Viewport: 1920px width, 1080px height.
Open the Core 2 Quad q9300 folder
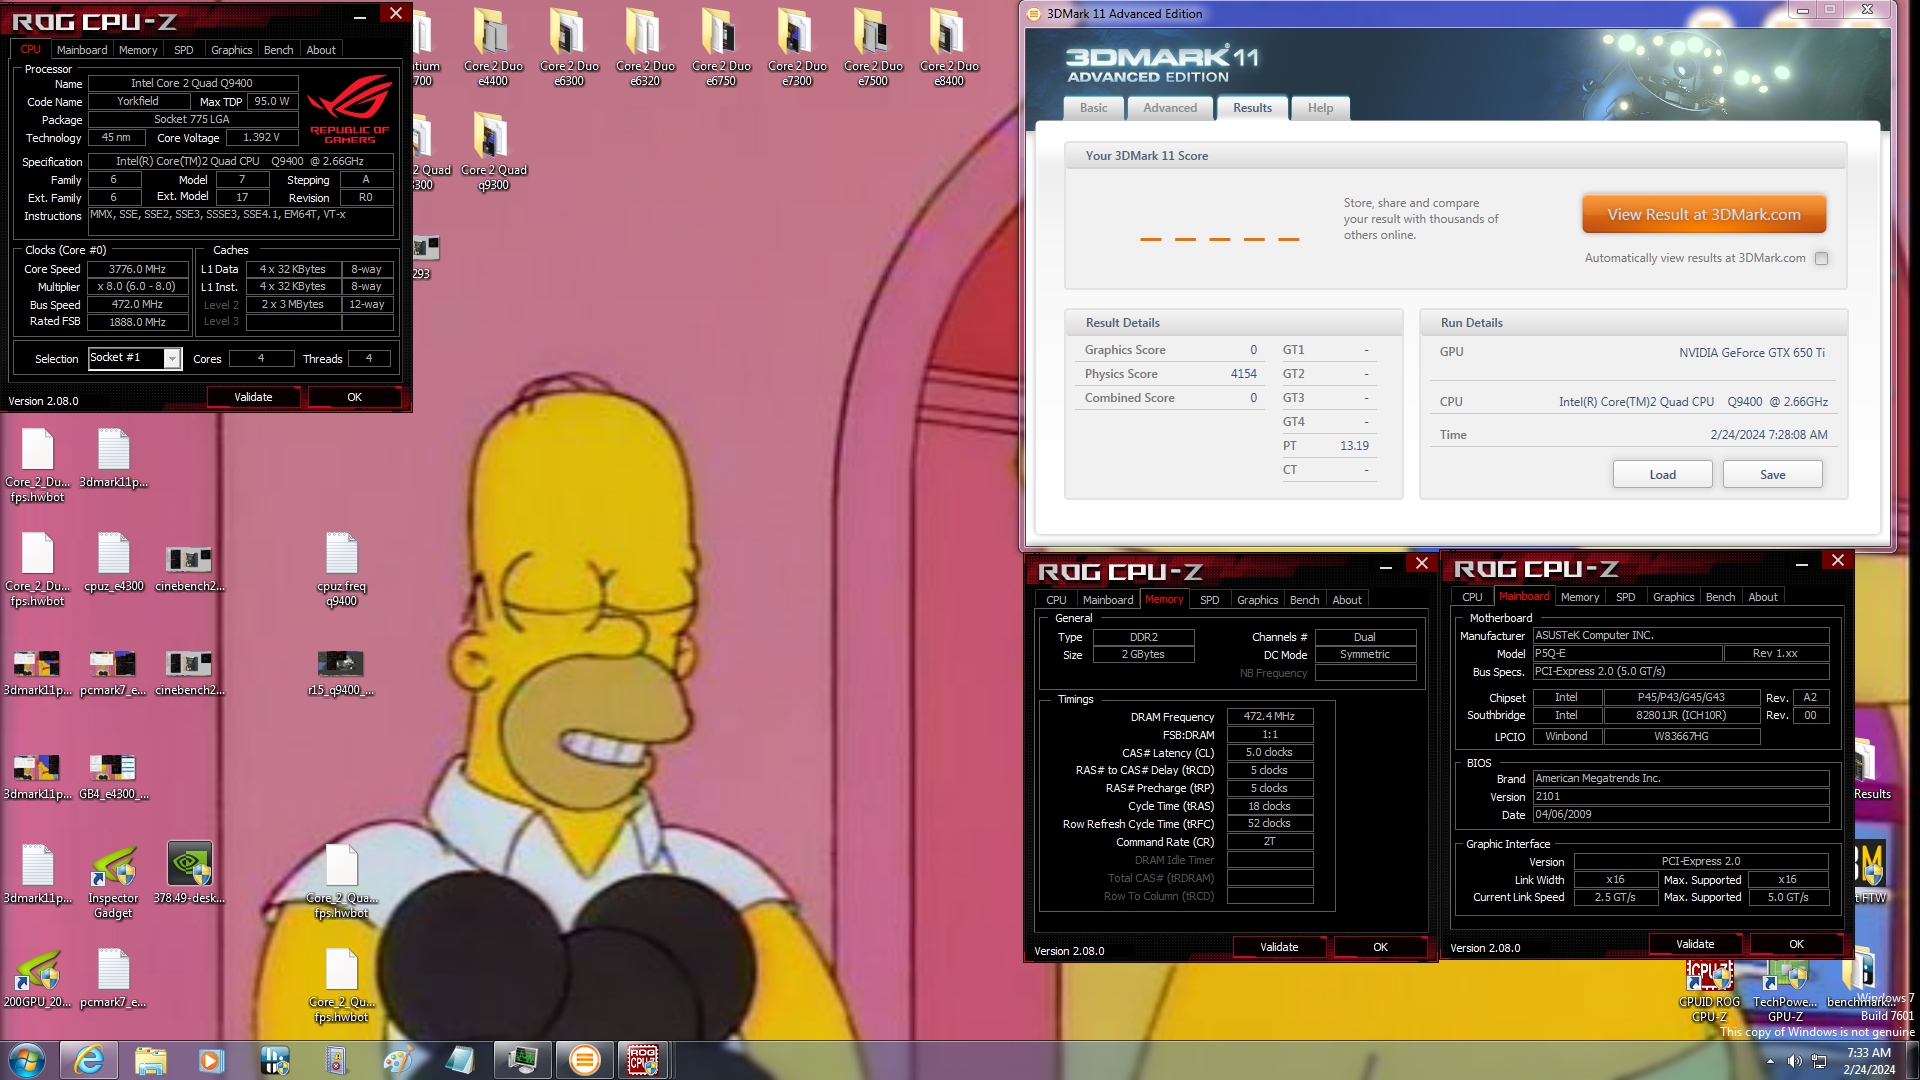click(x=493, y=151)
